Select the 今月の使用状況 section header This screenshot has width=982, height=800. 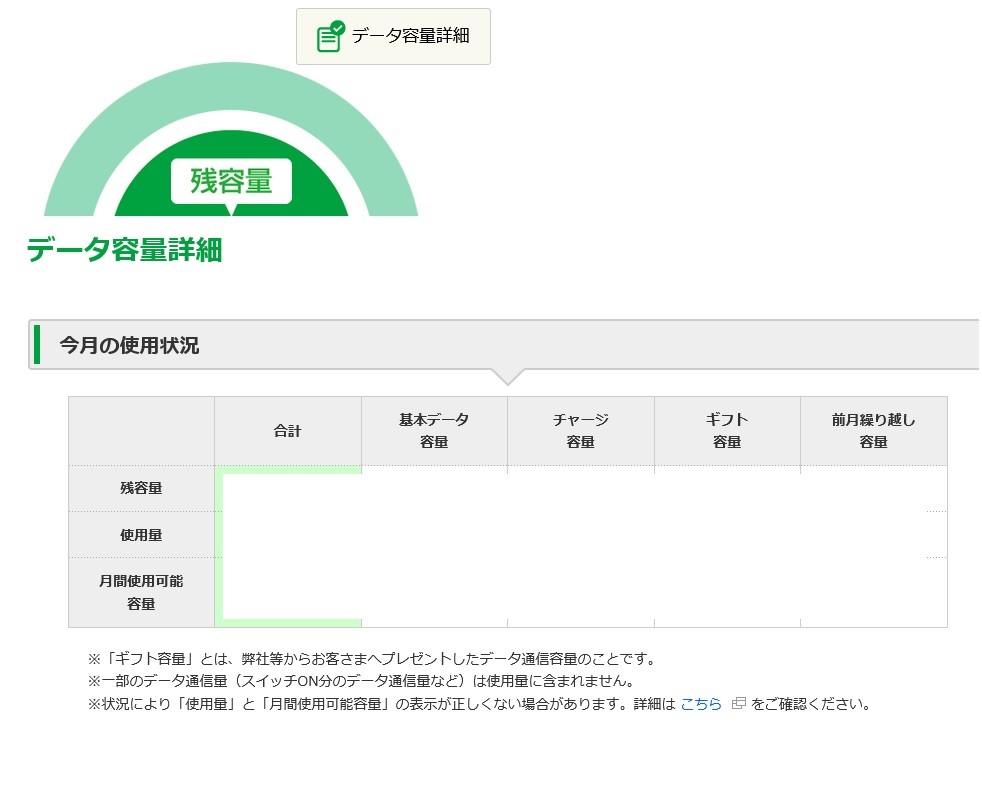[x=129, y=345]
